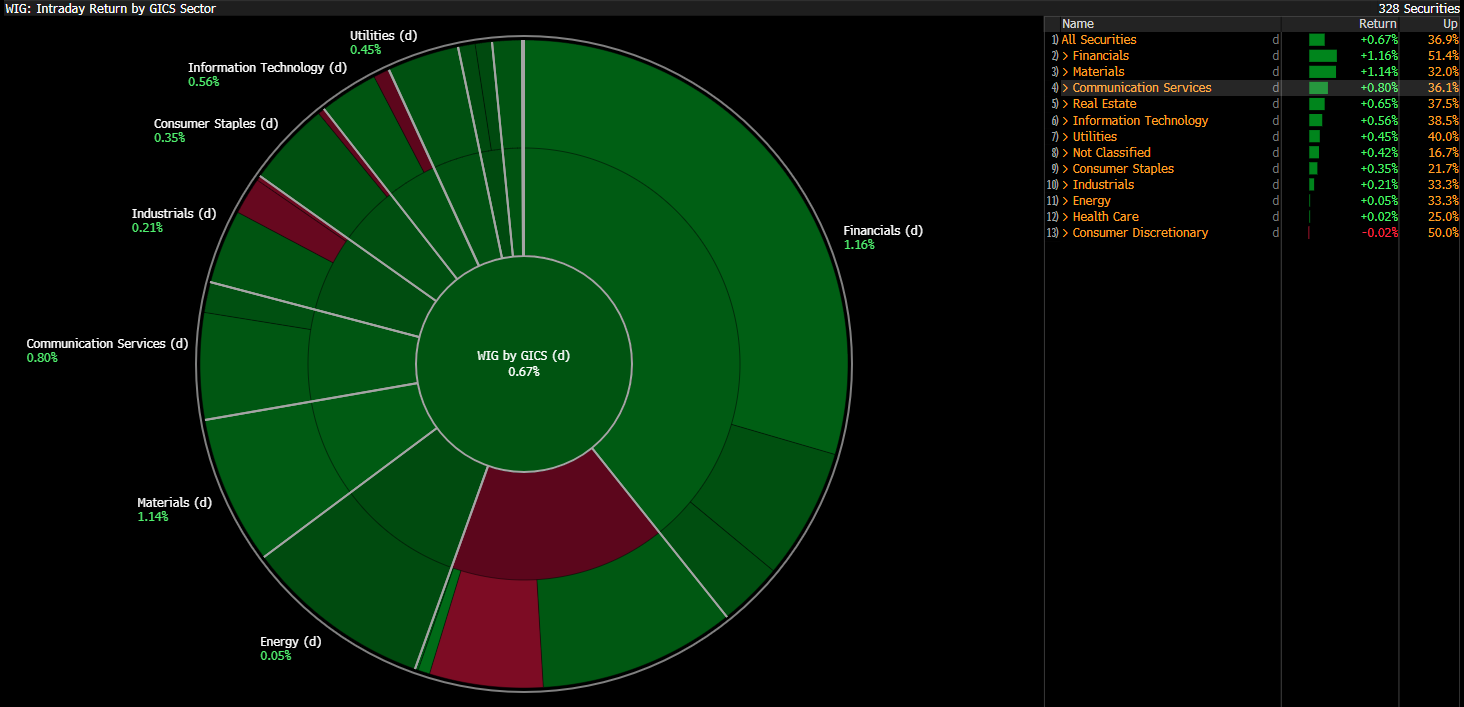Click the Materials label beside the chart

pyautogui.click(x=174, y=503)
